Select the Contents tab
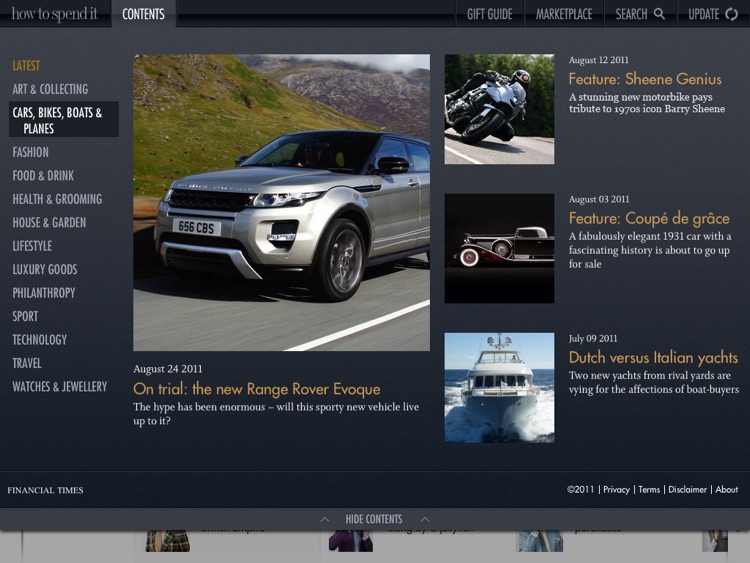 (143, 14)
